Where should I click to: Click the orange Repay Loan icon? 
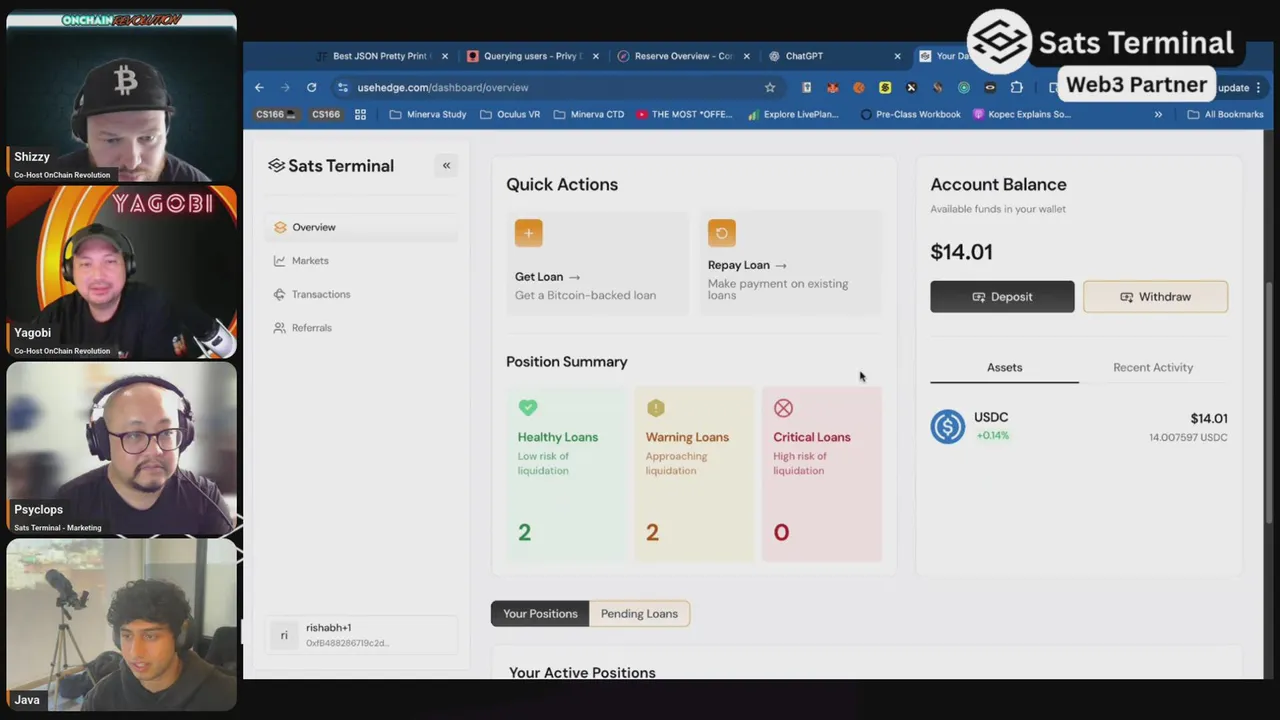[x=721, y=233]
